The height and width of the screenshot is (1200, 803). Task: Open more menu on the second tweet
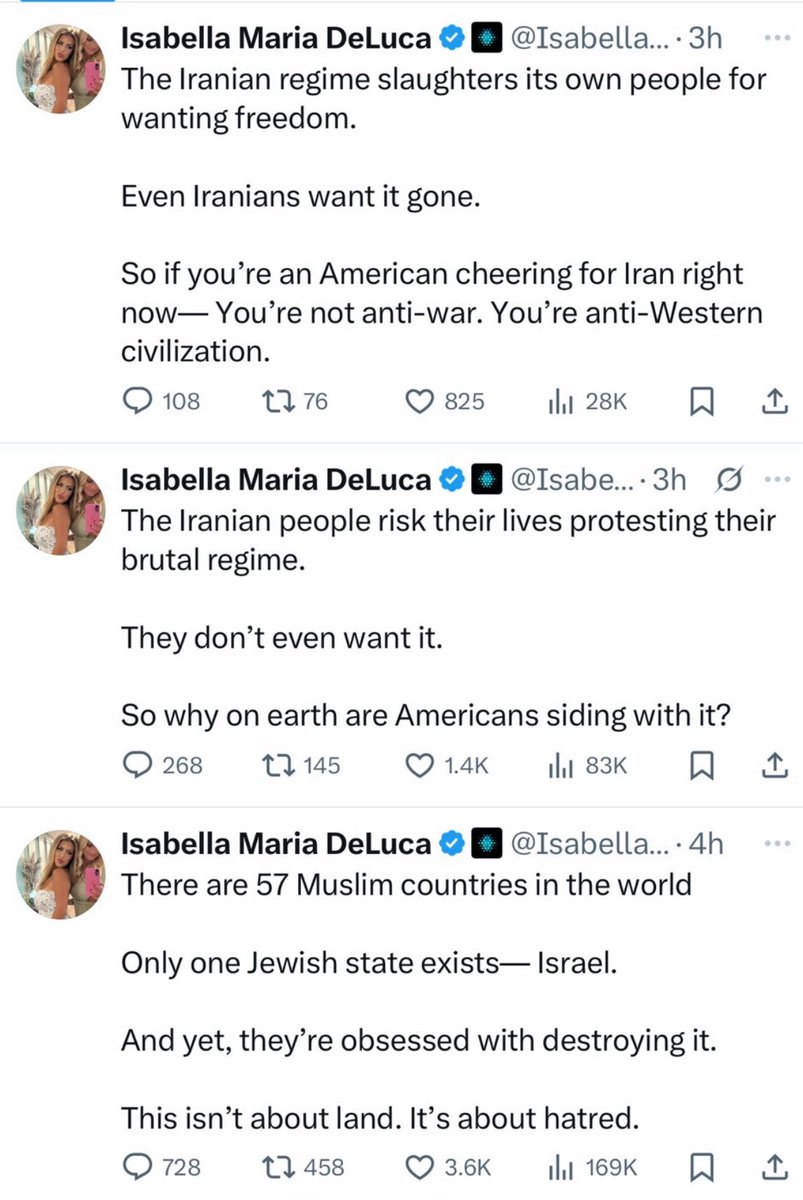[x=776, y=479]
